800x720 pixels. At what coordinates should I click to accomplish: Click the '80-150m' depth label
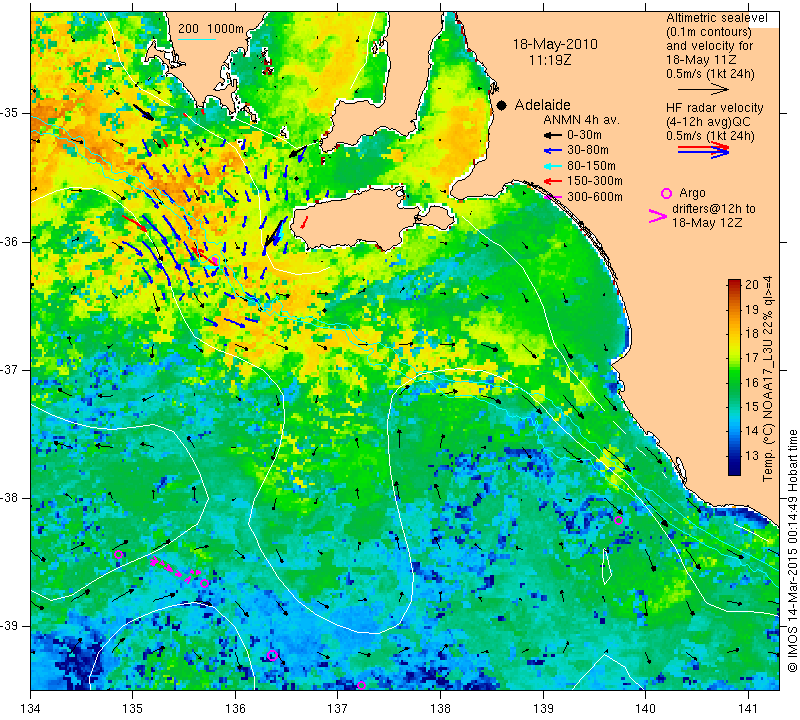pos(591,166)
